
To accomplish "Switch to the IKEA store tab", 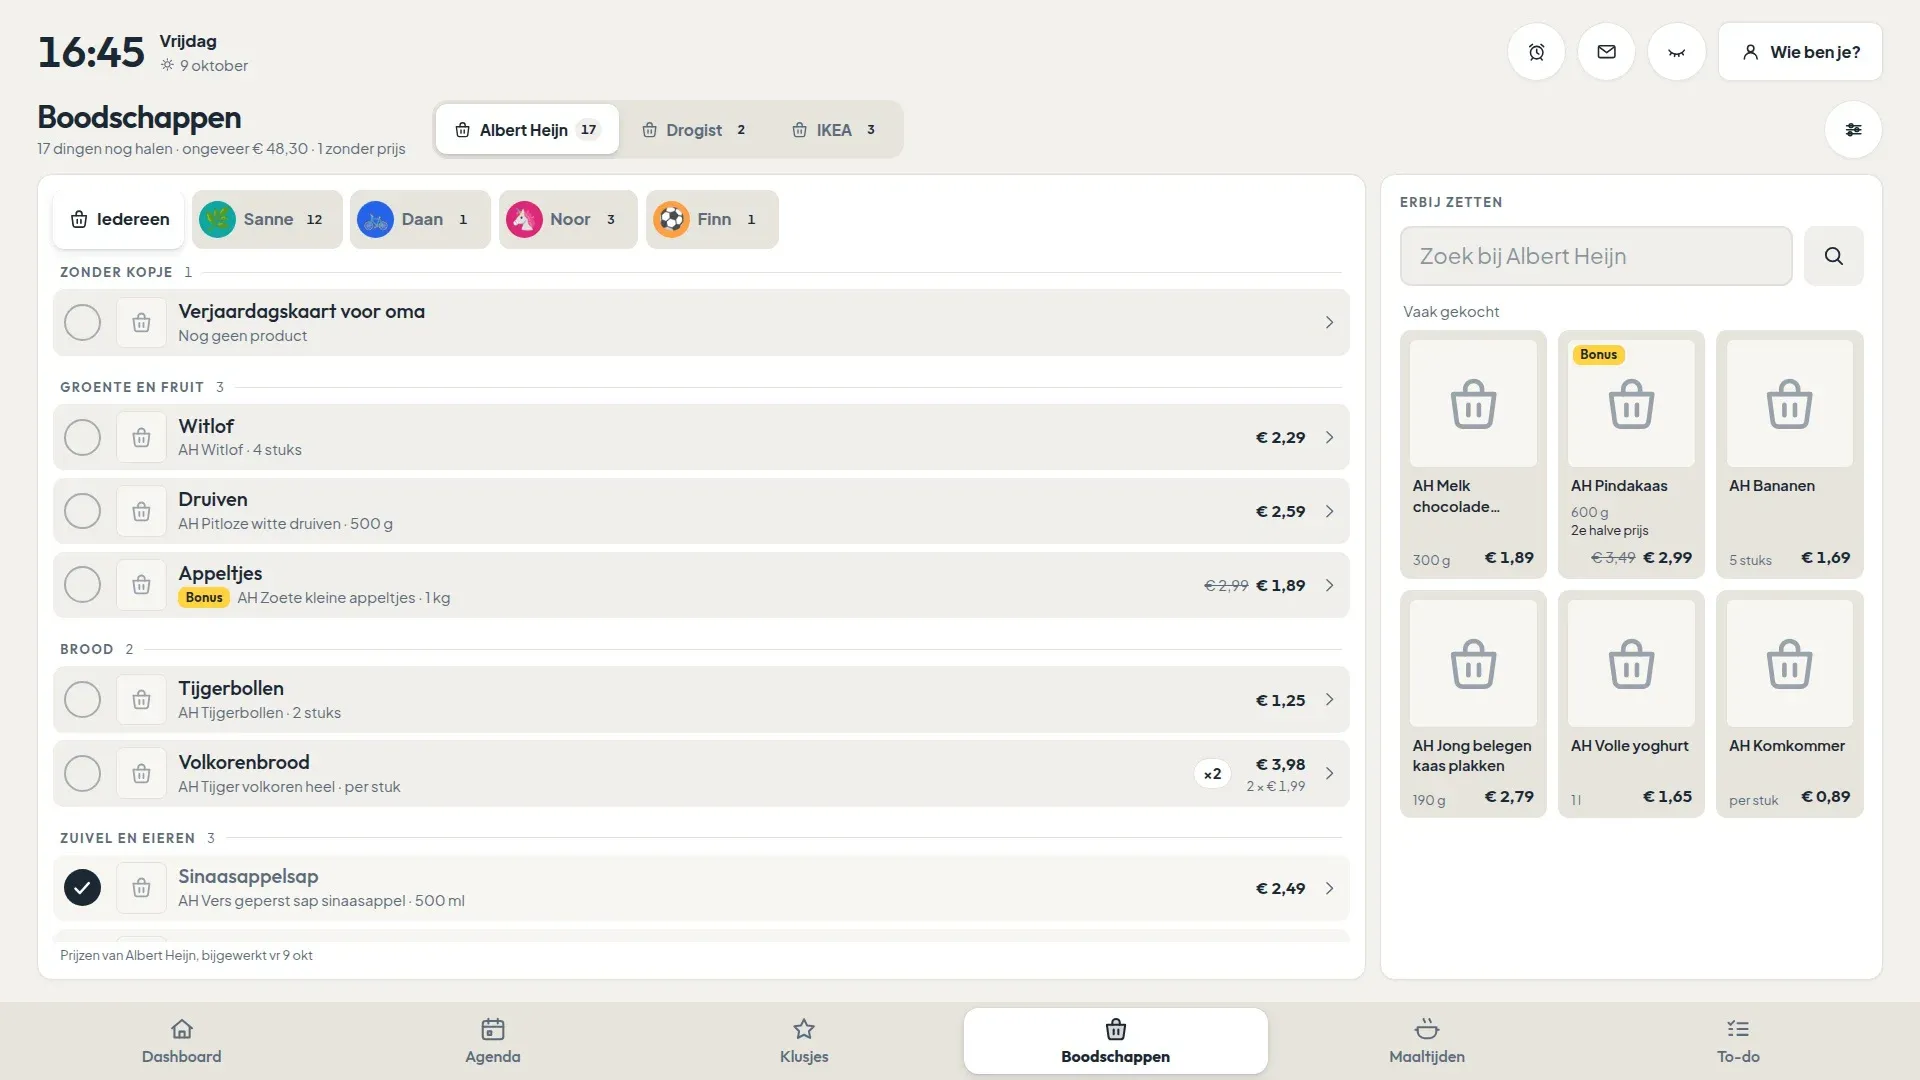I will [x=834, y=130].
